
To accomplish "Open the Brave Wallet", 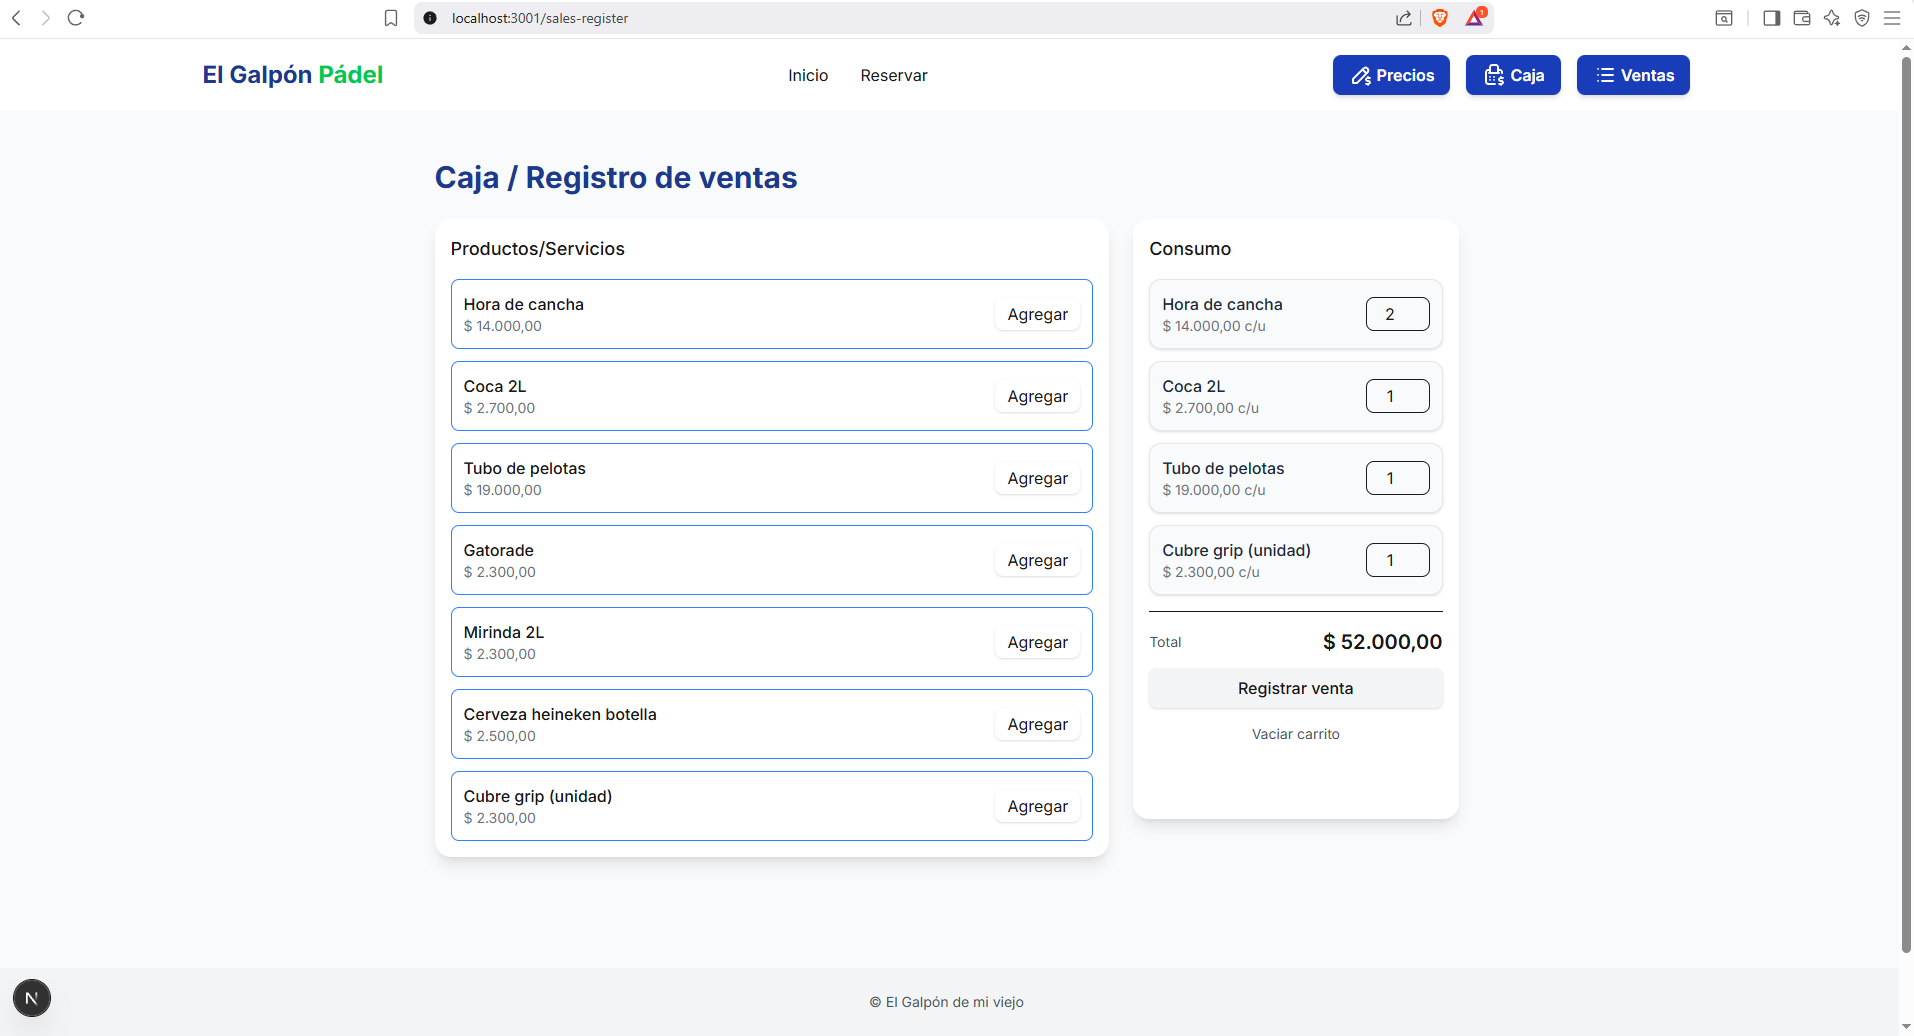I will (1802, 18).
